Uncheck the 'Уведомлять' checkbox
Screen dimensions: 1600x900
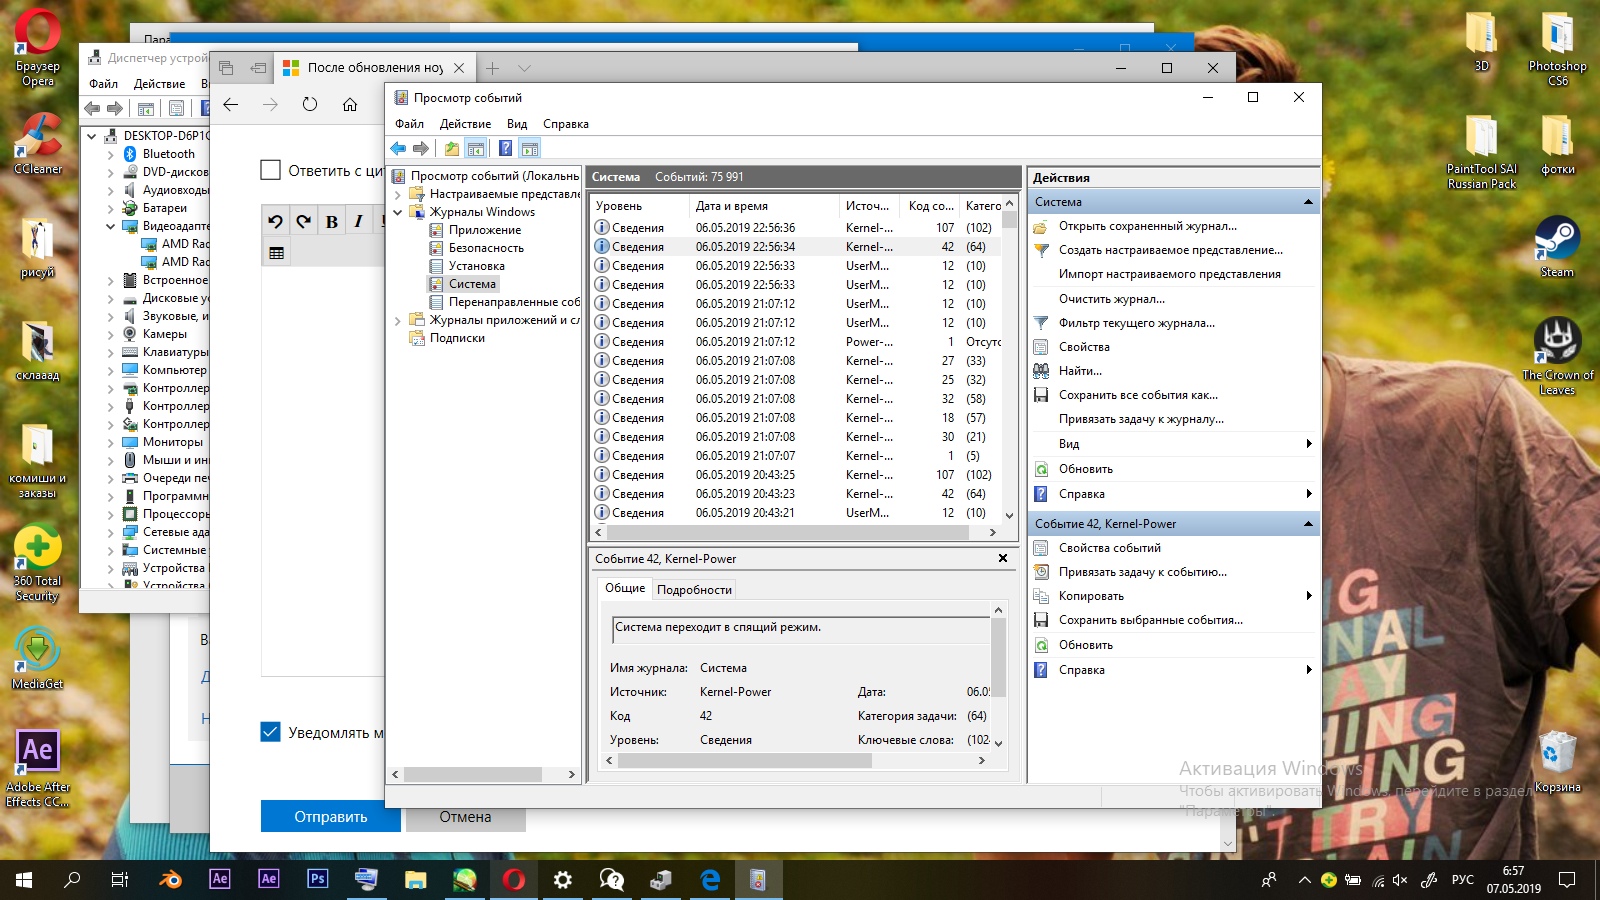coord(270,732)
